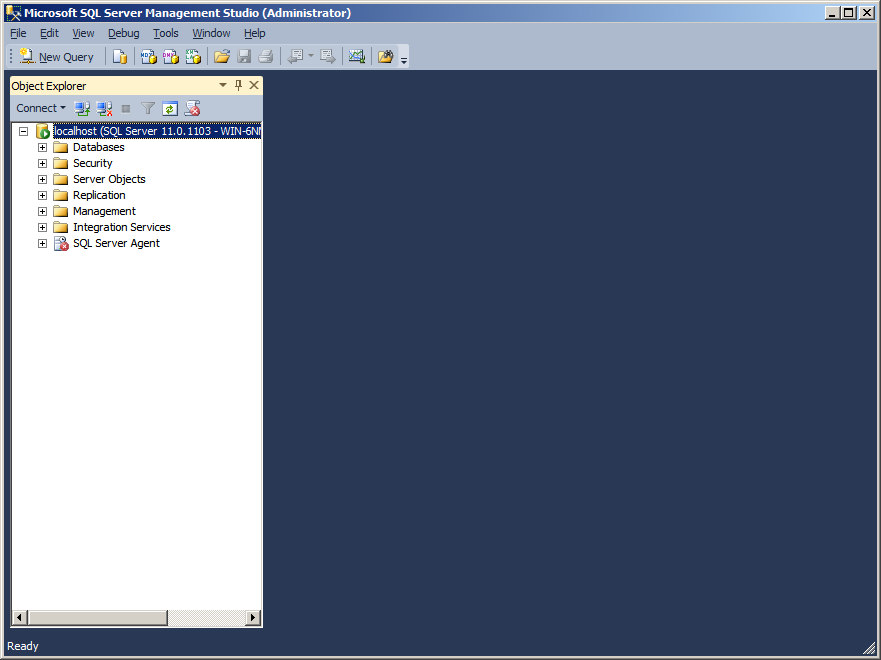Close the Object Explorer panel

coord(254,85)
